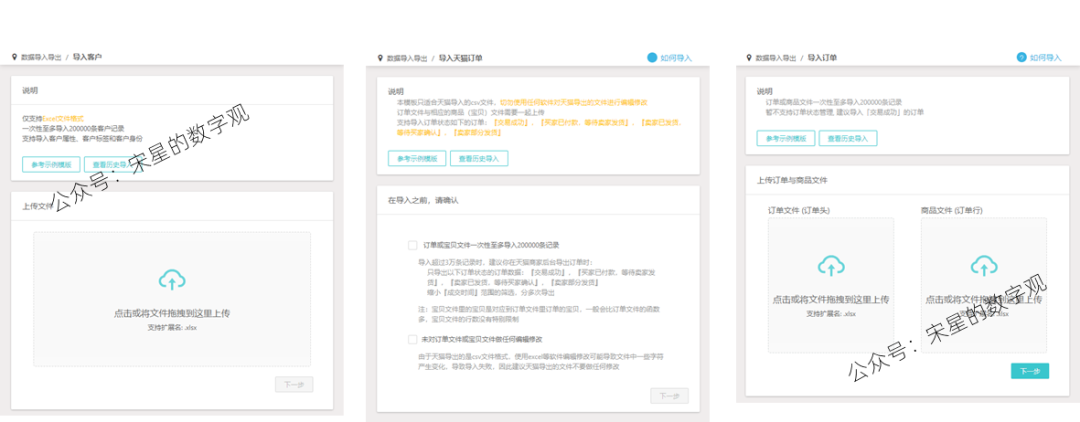Click 参考示例模板 button in 导入订单 panel
Screen dimensions: 1080x422
785,138
